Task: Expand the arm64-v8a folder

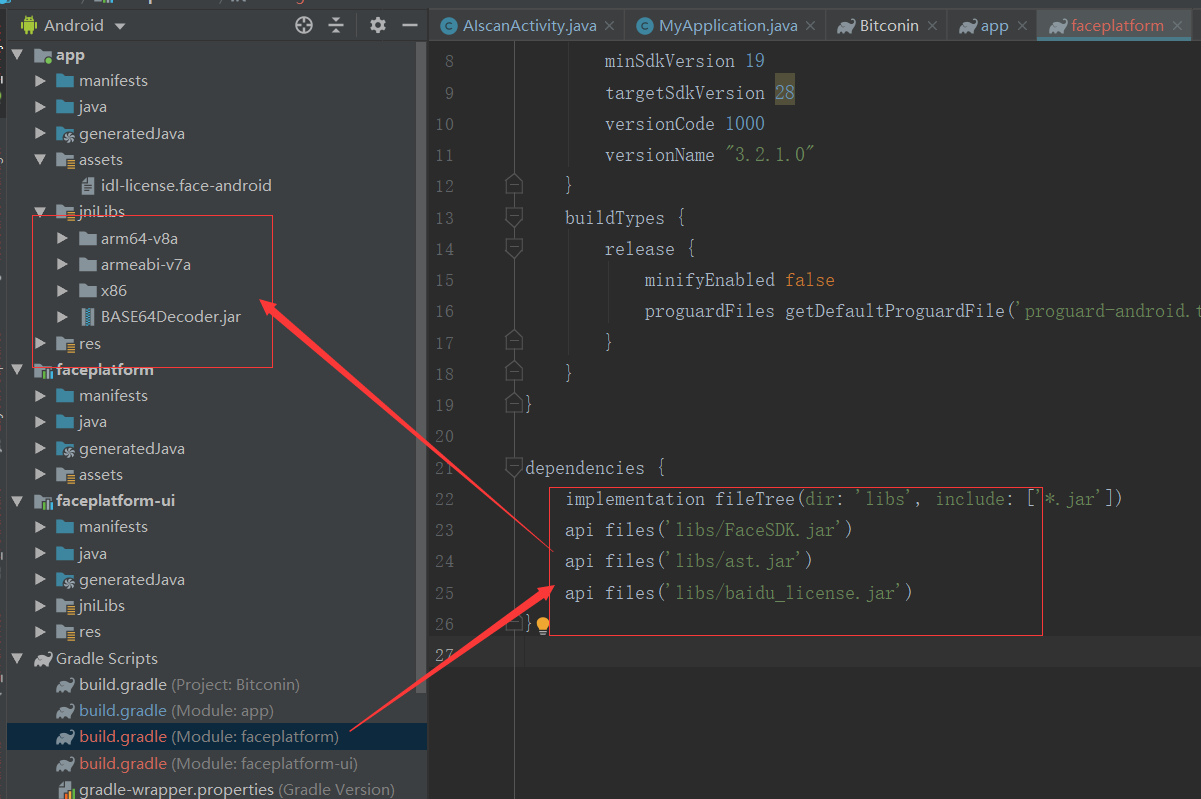Action: 62,238
